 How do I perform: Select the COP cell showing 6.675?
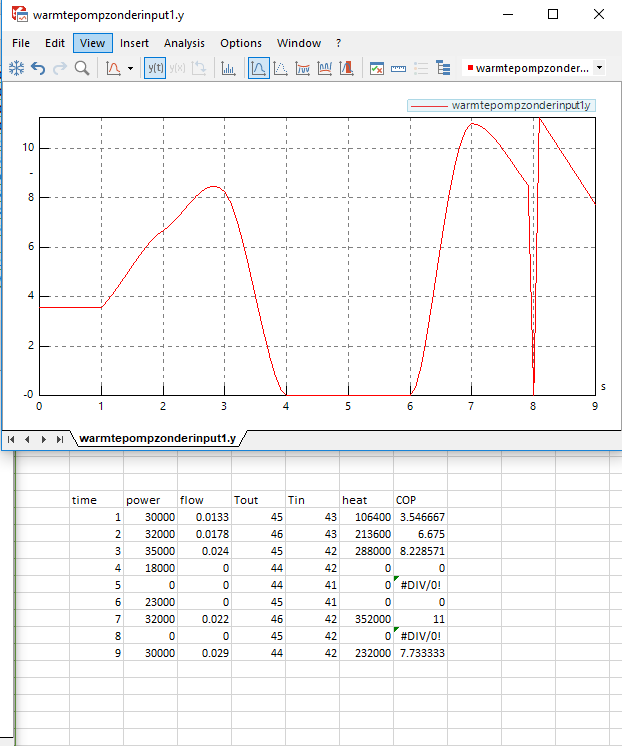[x=419, y=535]
